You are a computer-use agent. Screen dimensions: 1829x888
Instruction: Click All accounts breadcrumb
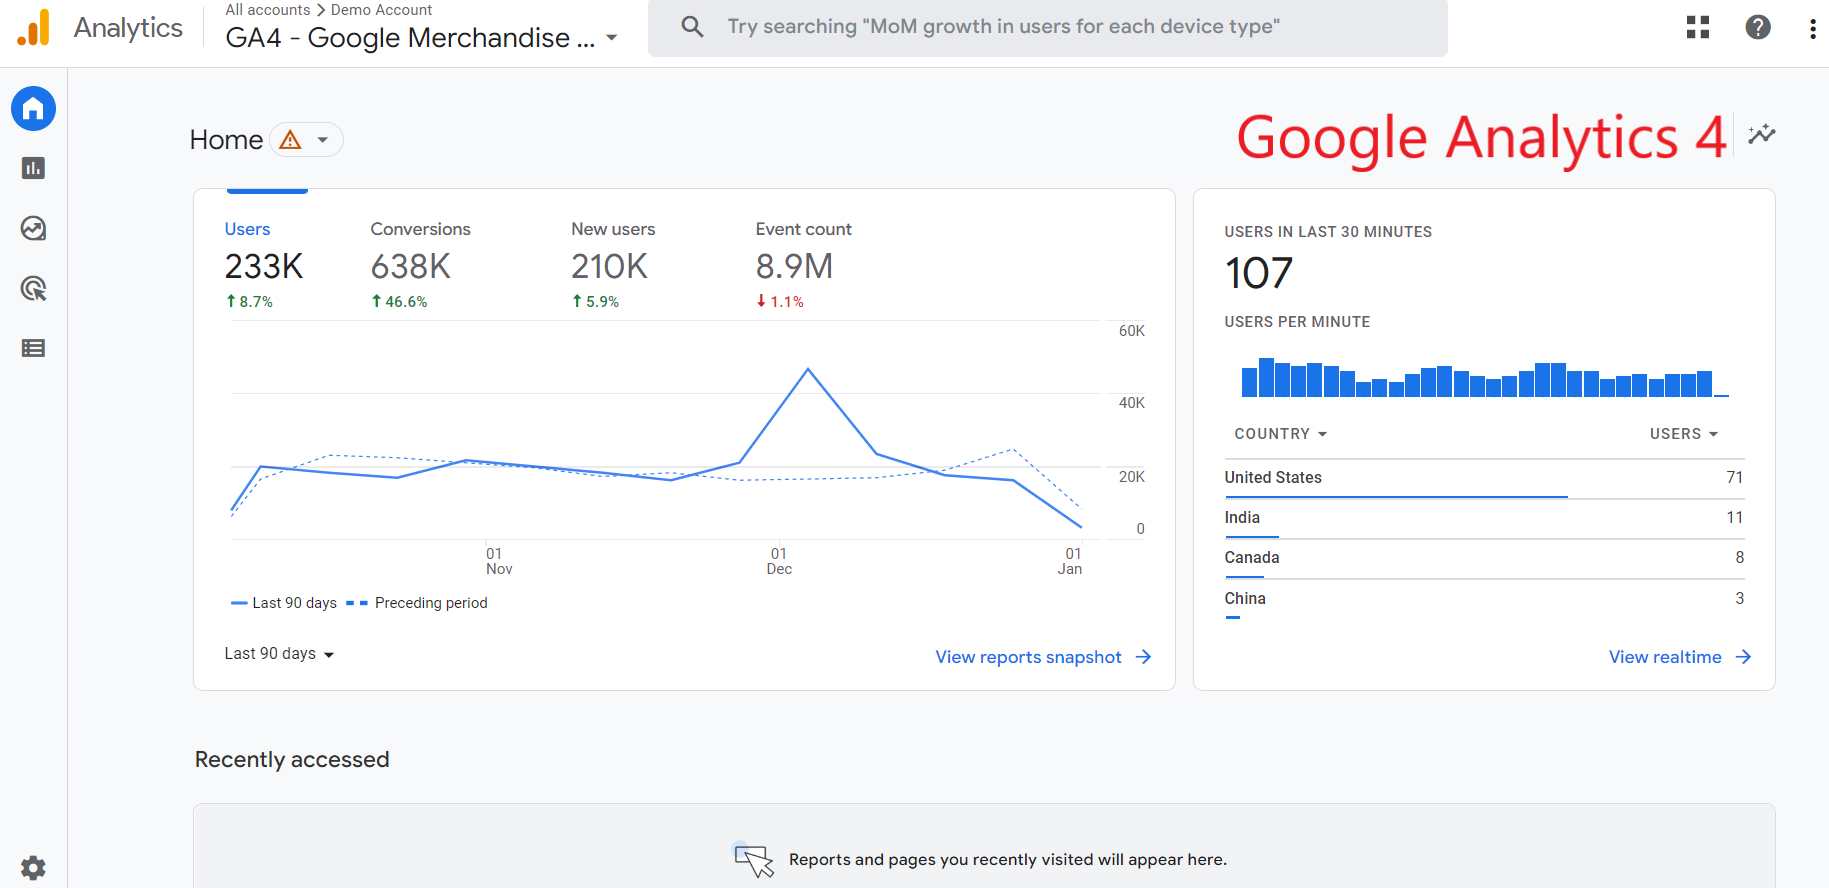coord(268,10)
